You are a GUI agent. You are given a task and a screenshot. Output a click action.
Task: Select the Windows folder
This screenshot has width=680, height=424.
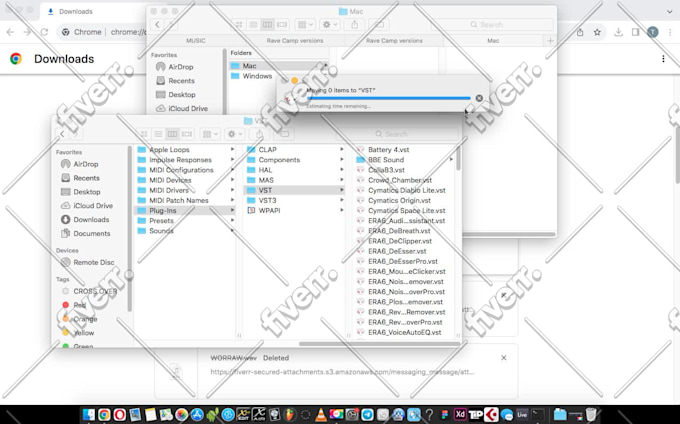tap(257, 76)
